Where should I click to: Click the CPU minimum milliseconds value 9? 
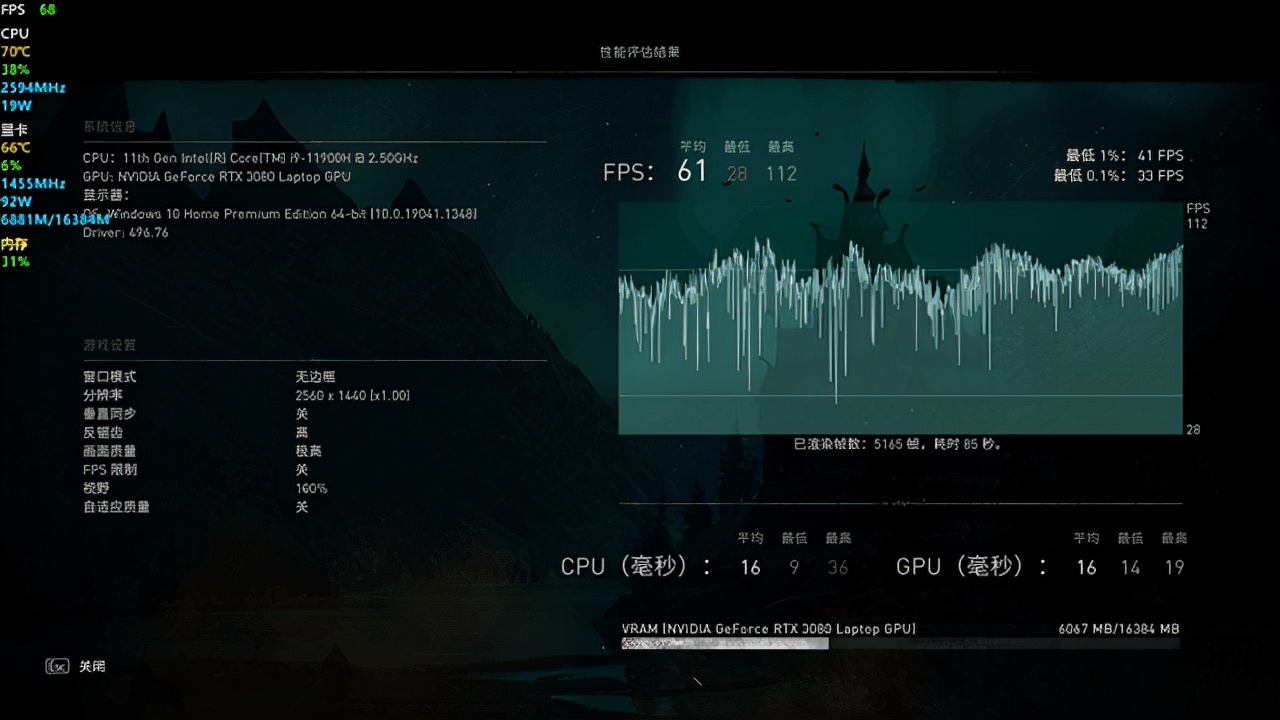coord(794,568)
